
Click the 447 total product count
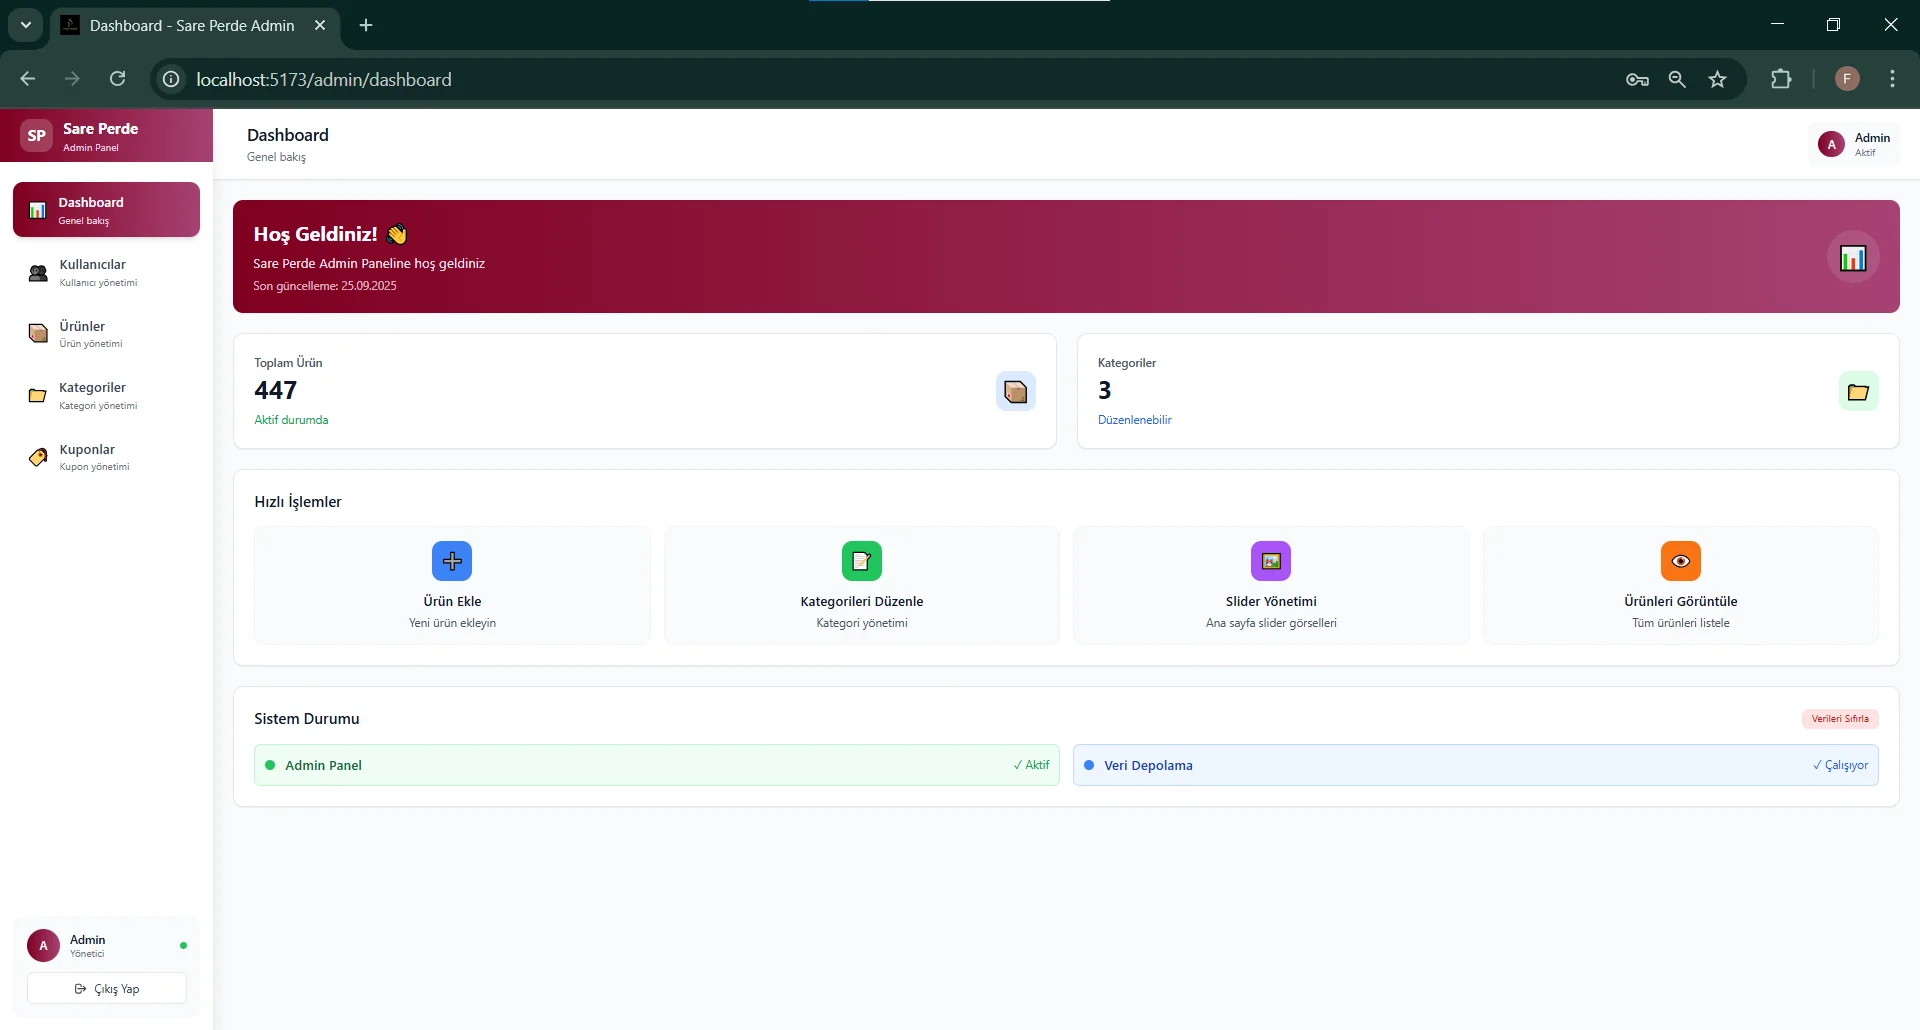click(x=275, y=390)
